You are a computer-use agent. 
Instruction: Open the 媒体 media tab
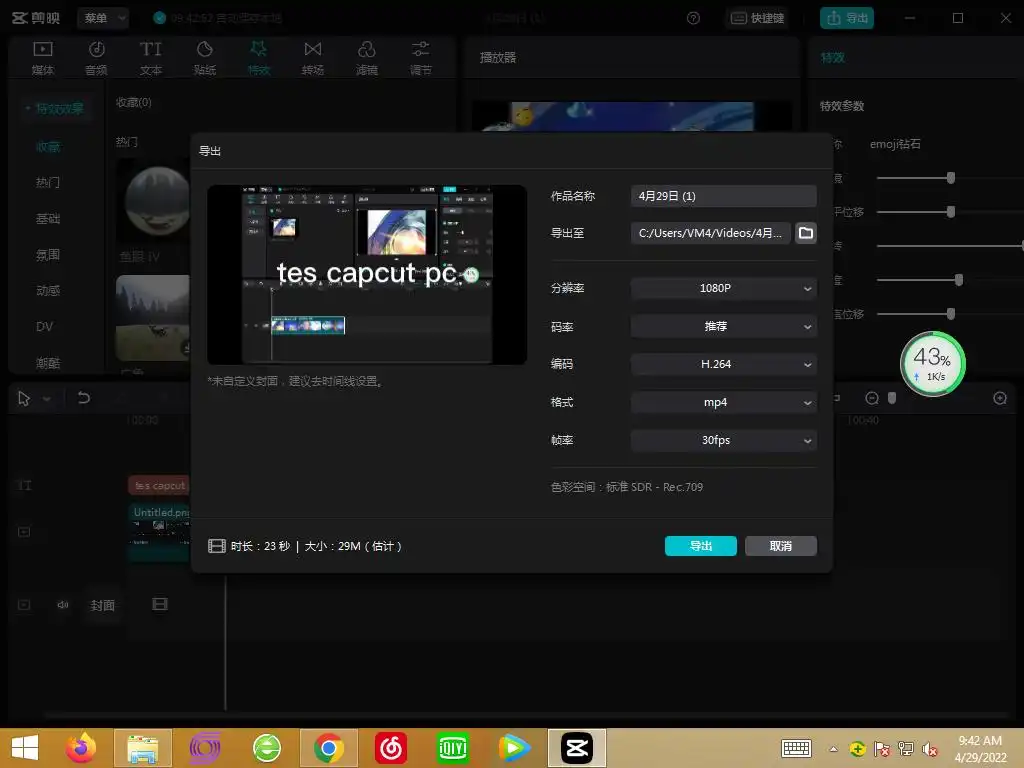tap(42, 57)
